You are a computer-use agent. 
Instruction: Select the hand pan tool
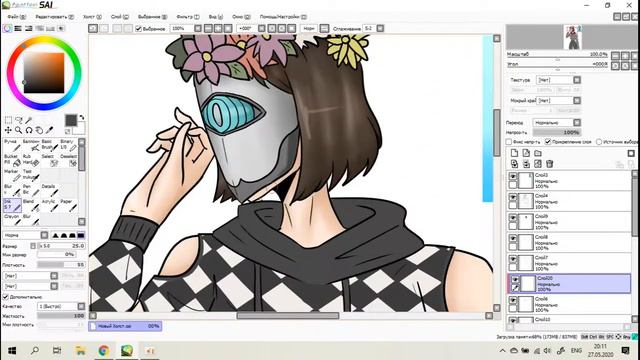[x=39, y=130]
